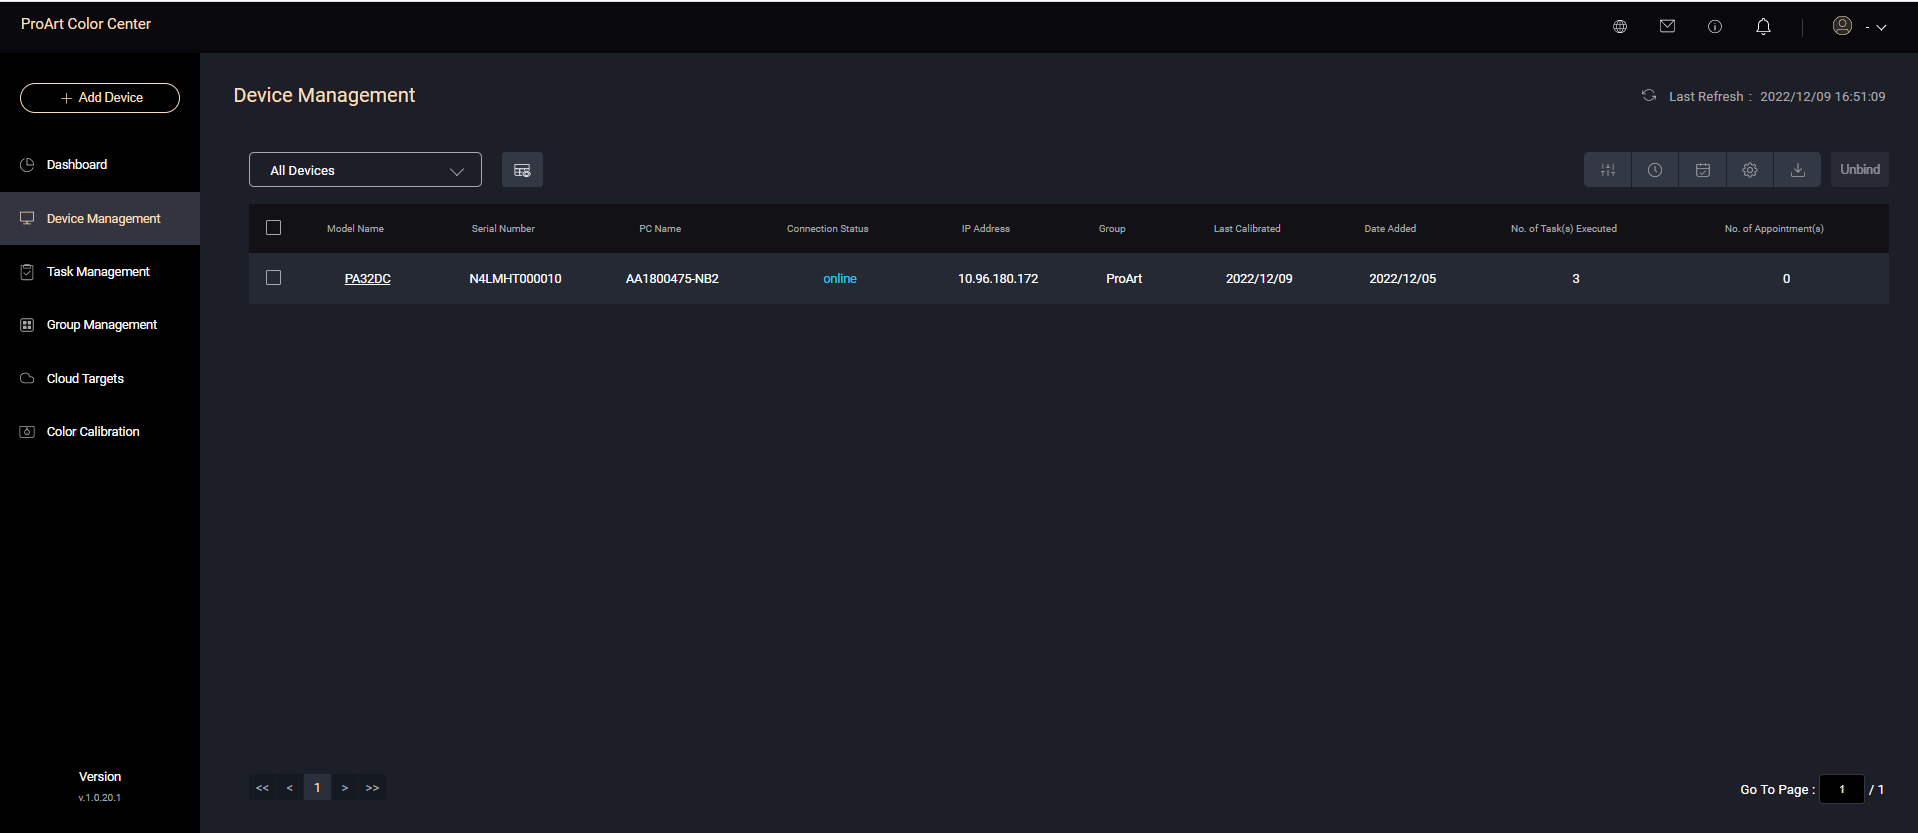Click IP address 10.96.180.172

click(998, 279)
